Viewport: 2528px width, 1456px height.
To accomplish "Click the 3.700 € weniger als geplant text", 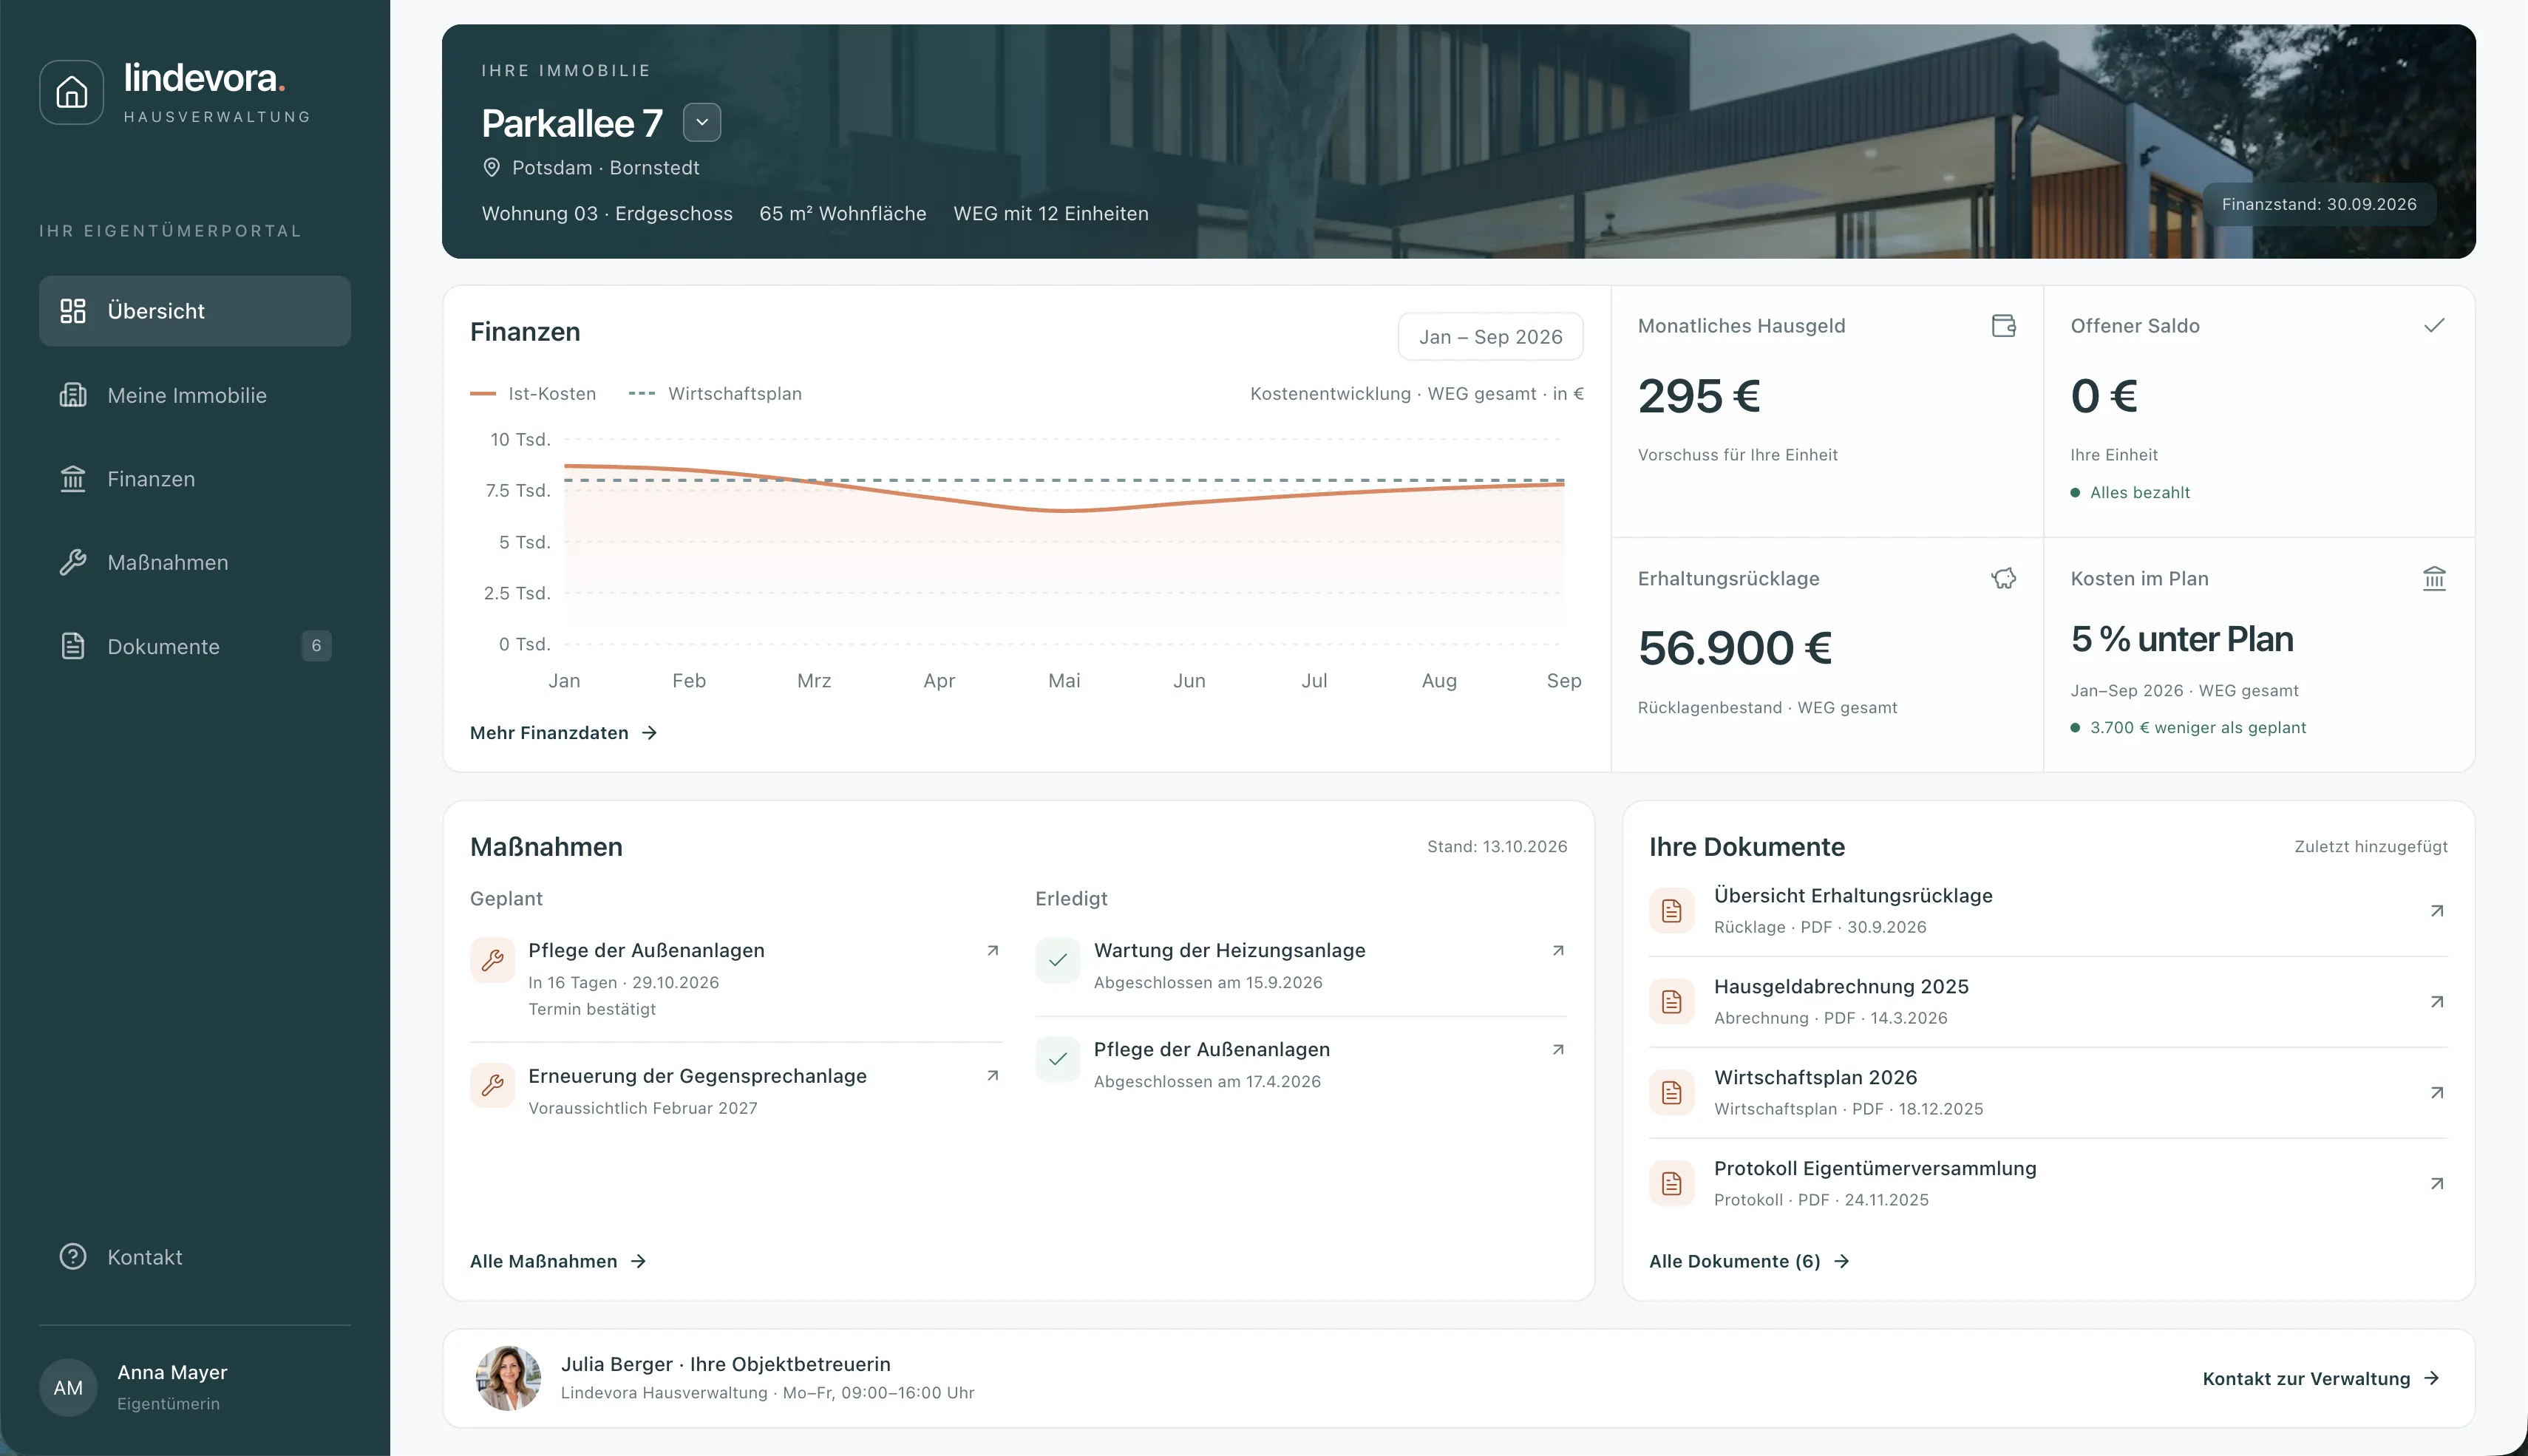I will pos(2198,728).
